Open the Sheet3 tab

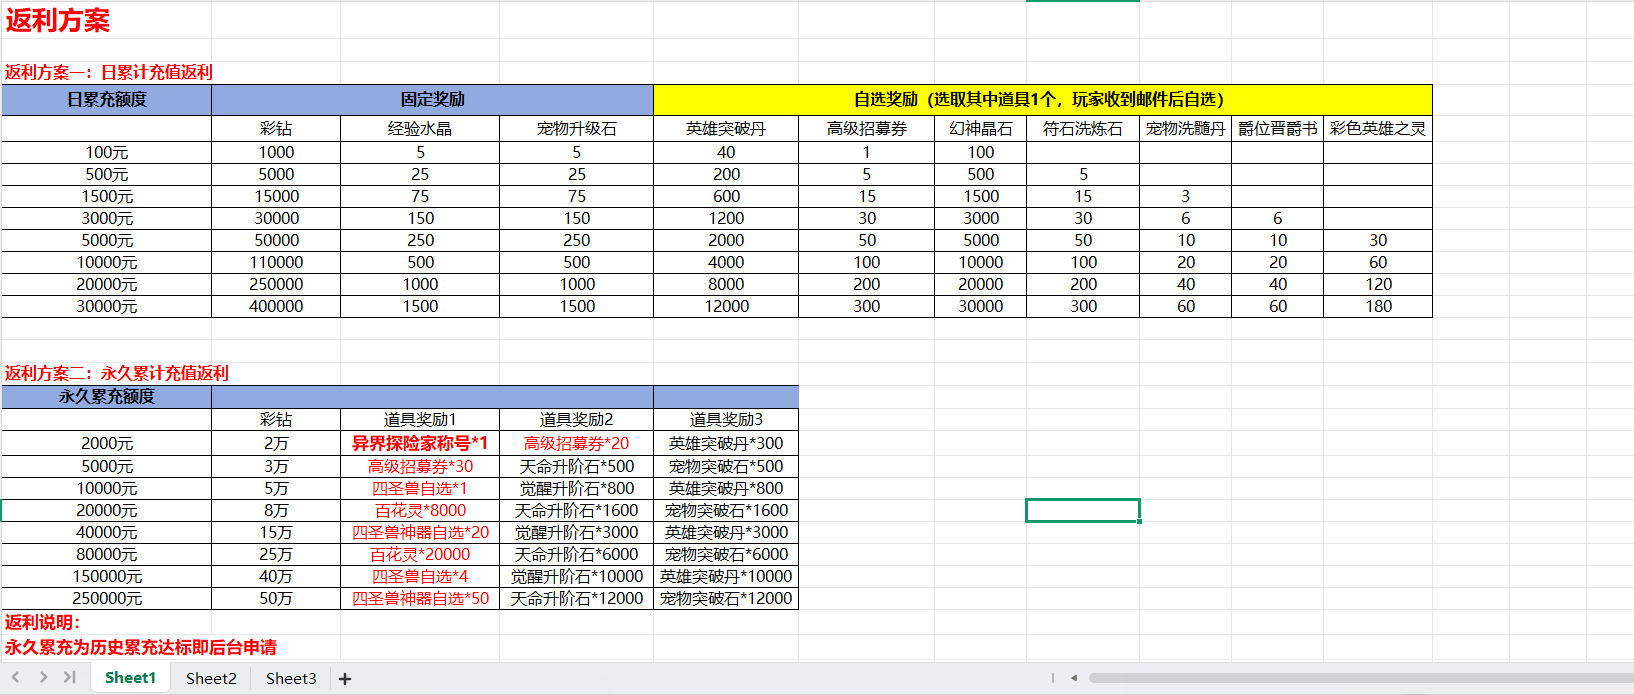(x=291, y=678)
